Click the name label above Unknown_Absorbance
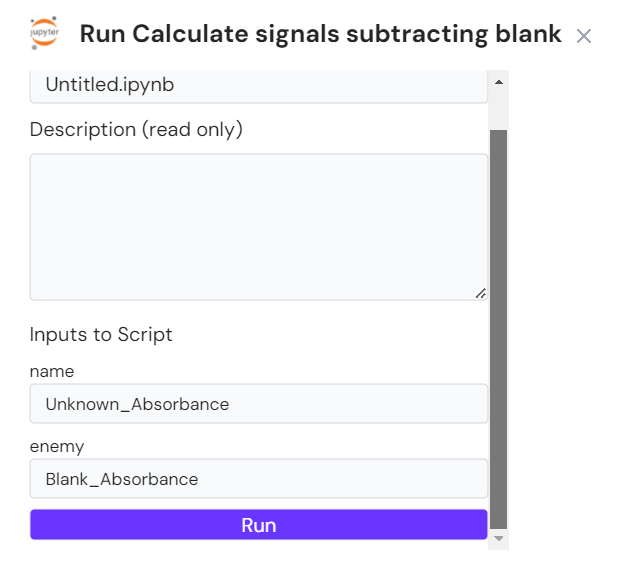The height and width of the screenshot is (561, 631). pos(52,372)
